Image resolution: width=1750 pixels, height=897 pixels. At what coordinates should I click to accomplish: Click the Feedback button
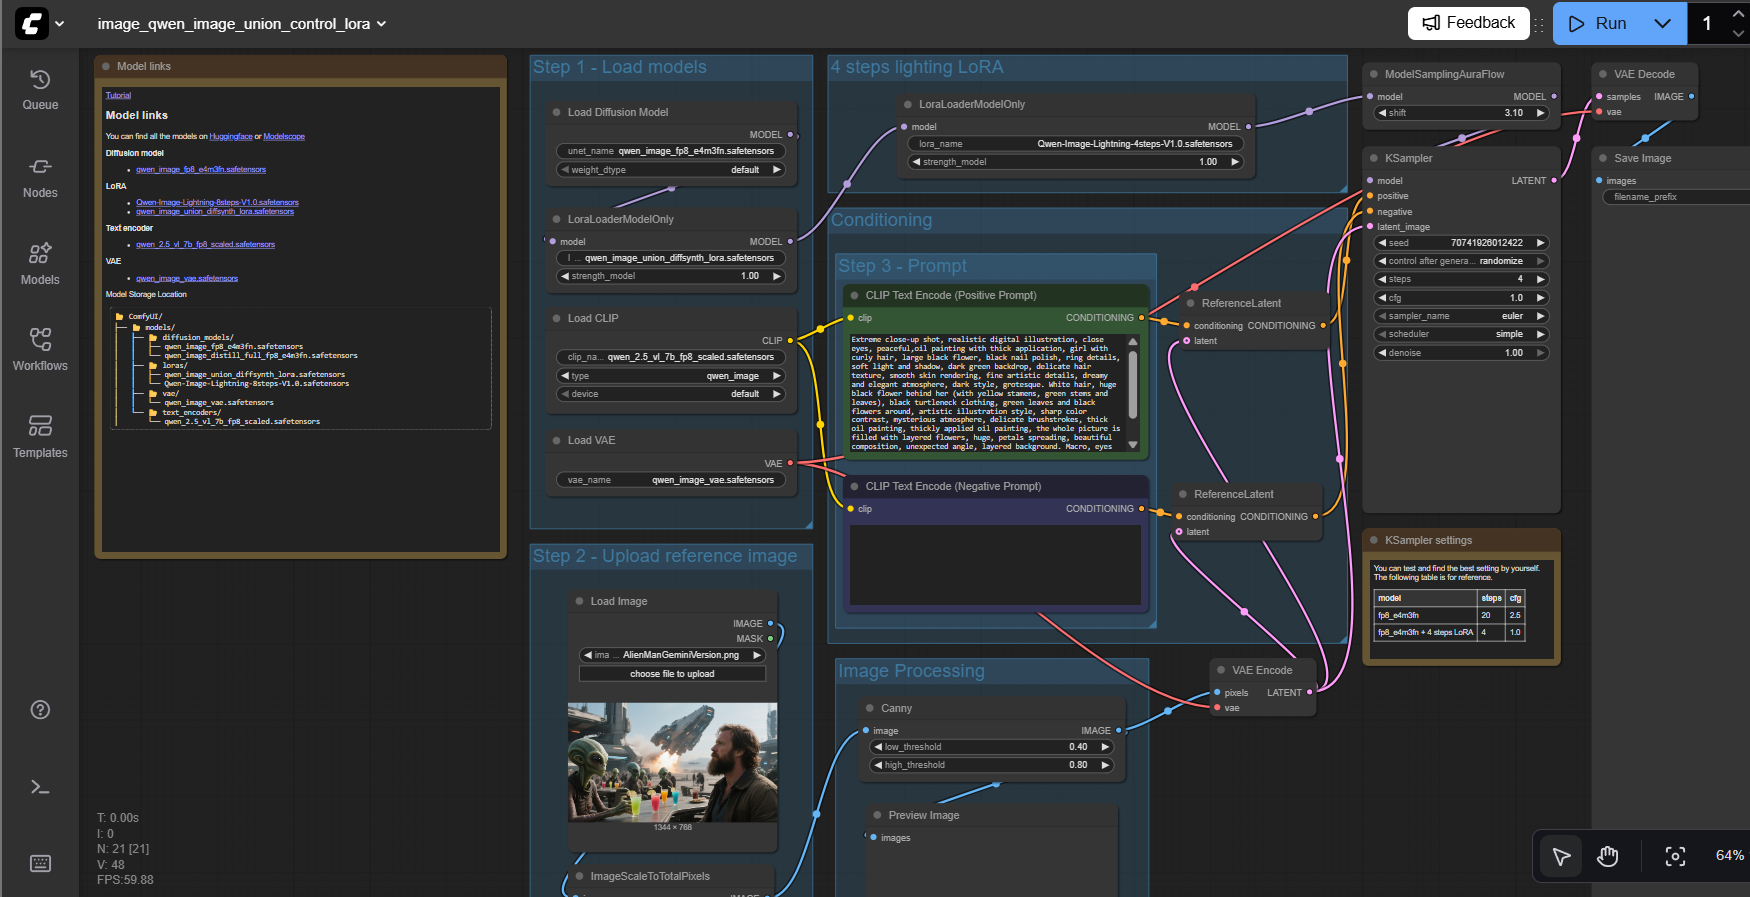(1469, 23)
